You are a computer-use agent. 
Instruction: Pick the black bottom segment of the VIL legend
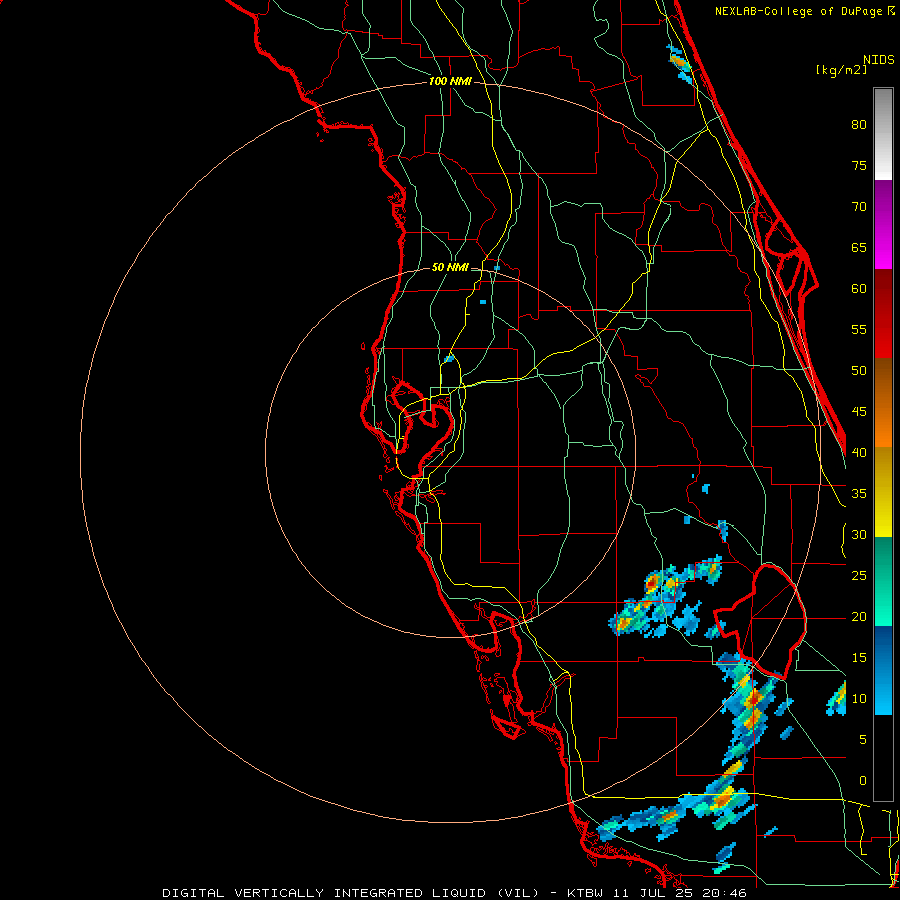click(x=883, y=758)
